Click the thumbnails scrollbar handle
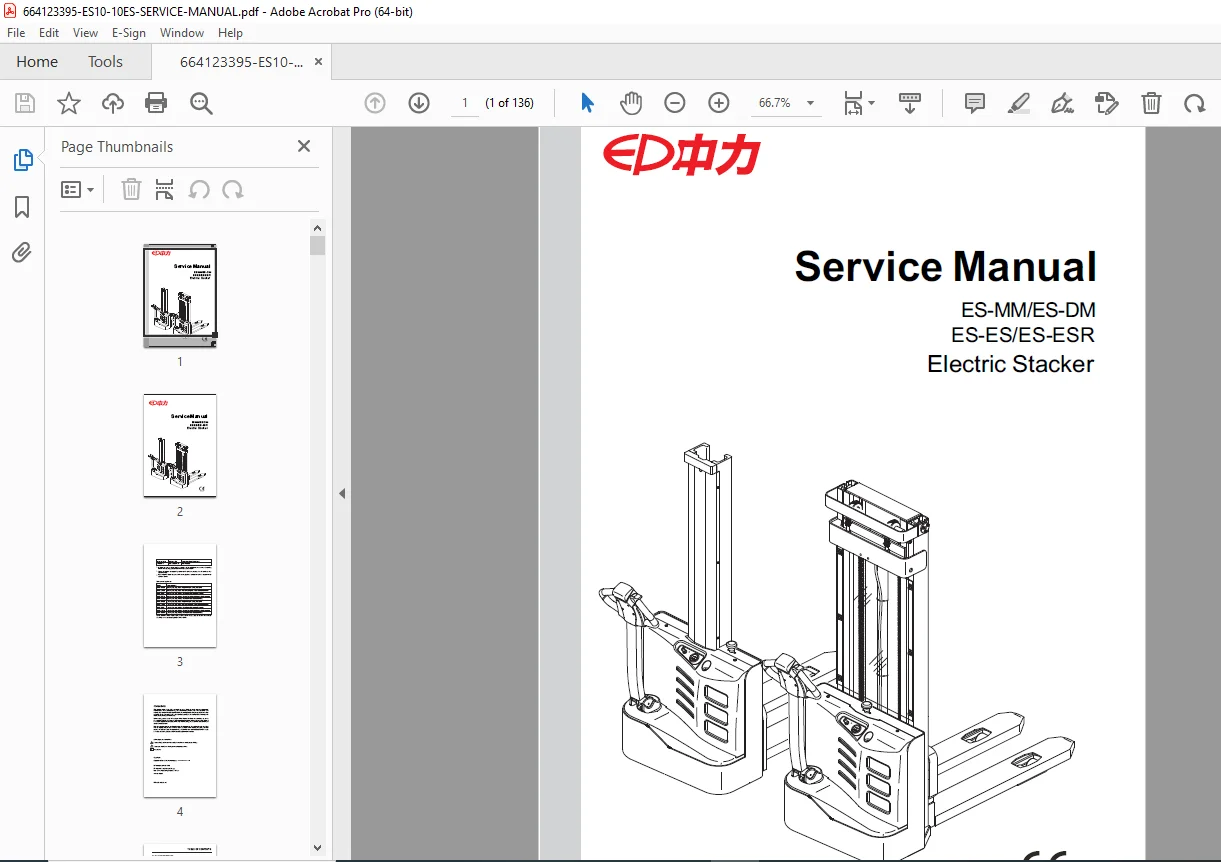This screenshot has height=862, width=1221. click(317, 246)
